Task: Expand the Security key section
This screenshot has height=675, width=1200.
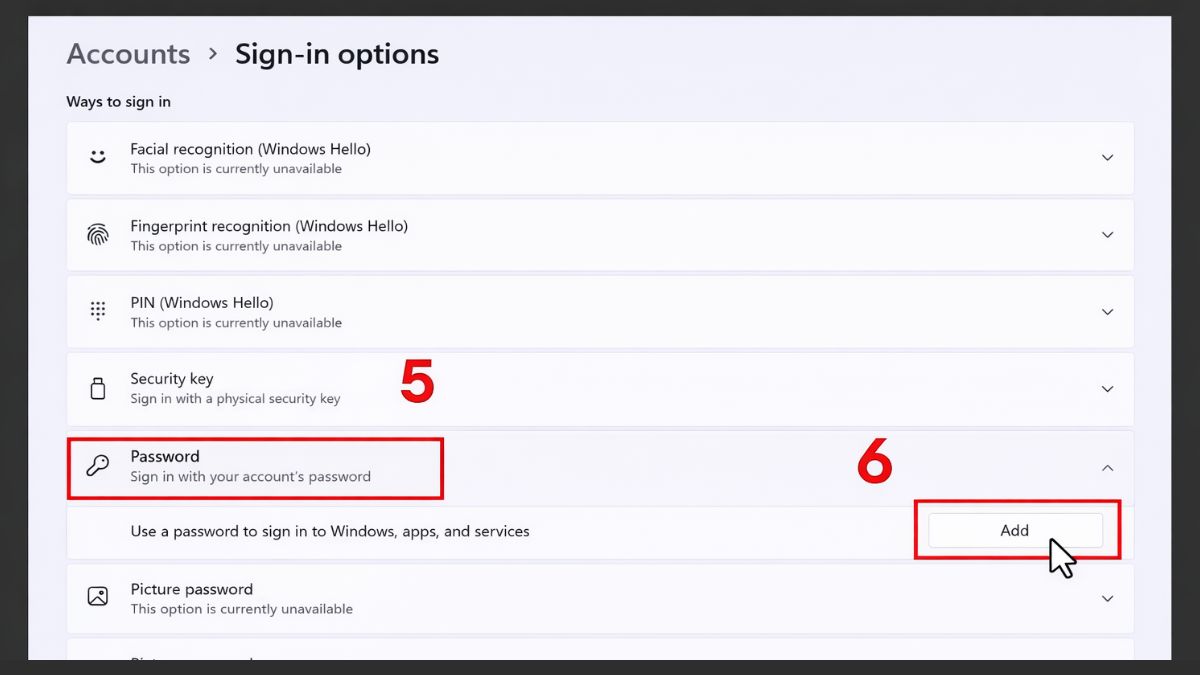Action: tap(1108, 389)
